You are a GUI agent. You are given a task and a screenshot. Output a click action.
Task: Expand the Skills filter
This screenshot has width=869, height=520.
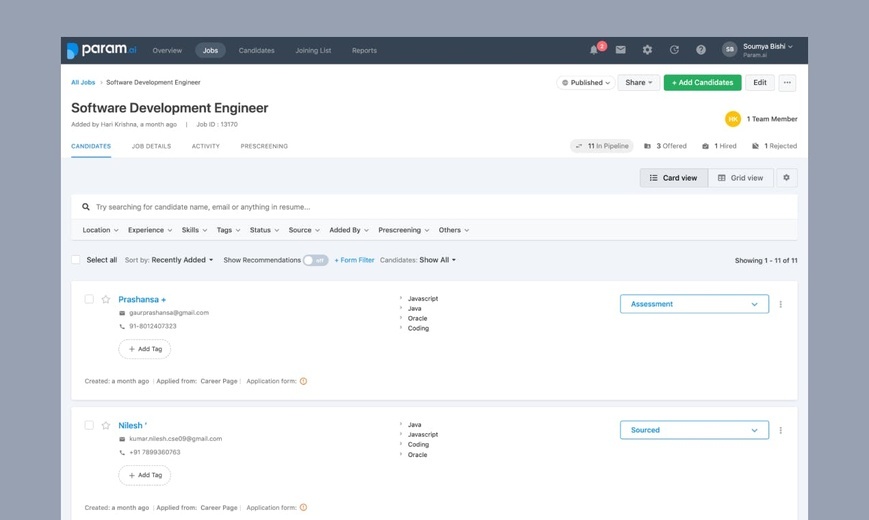194,230
